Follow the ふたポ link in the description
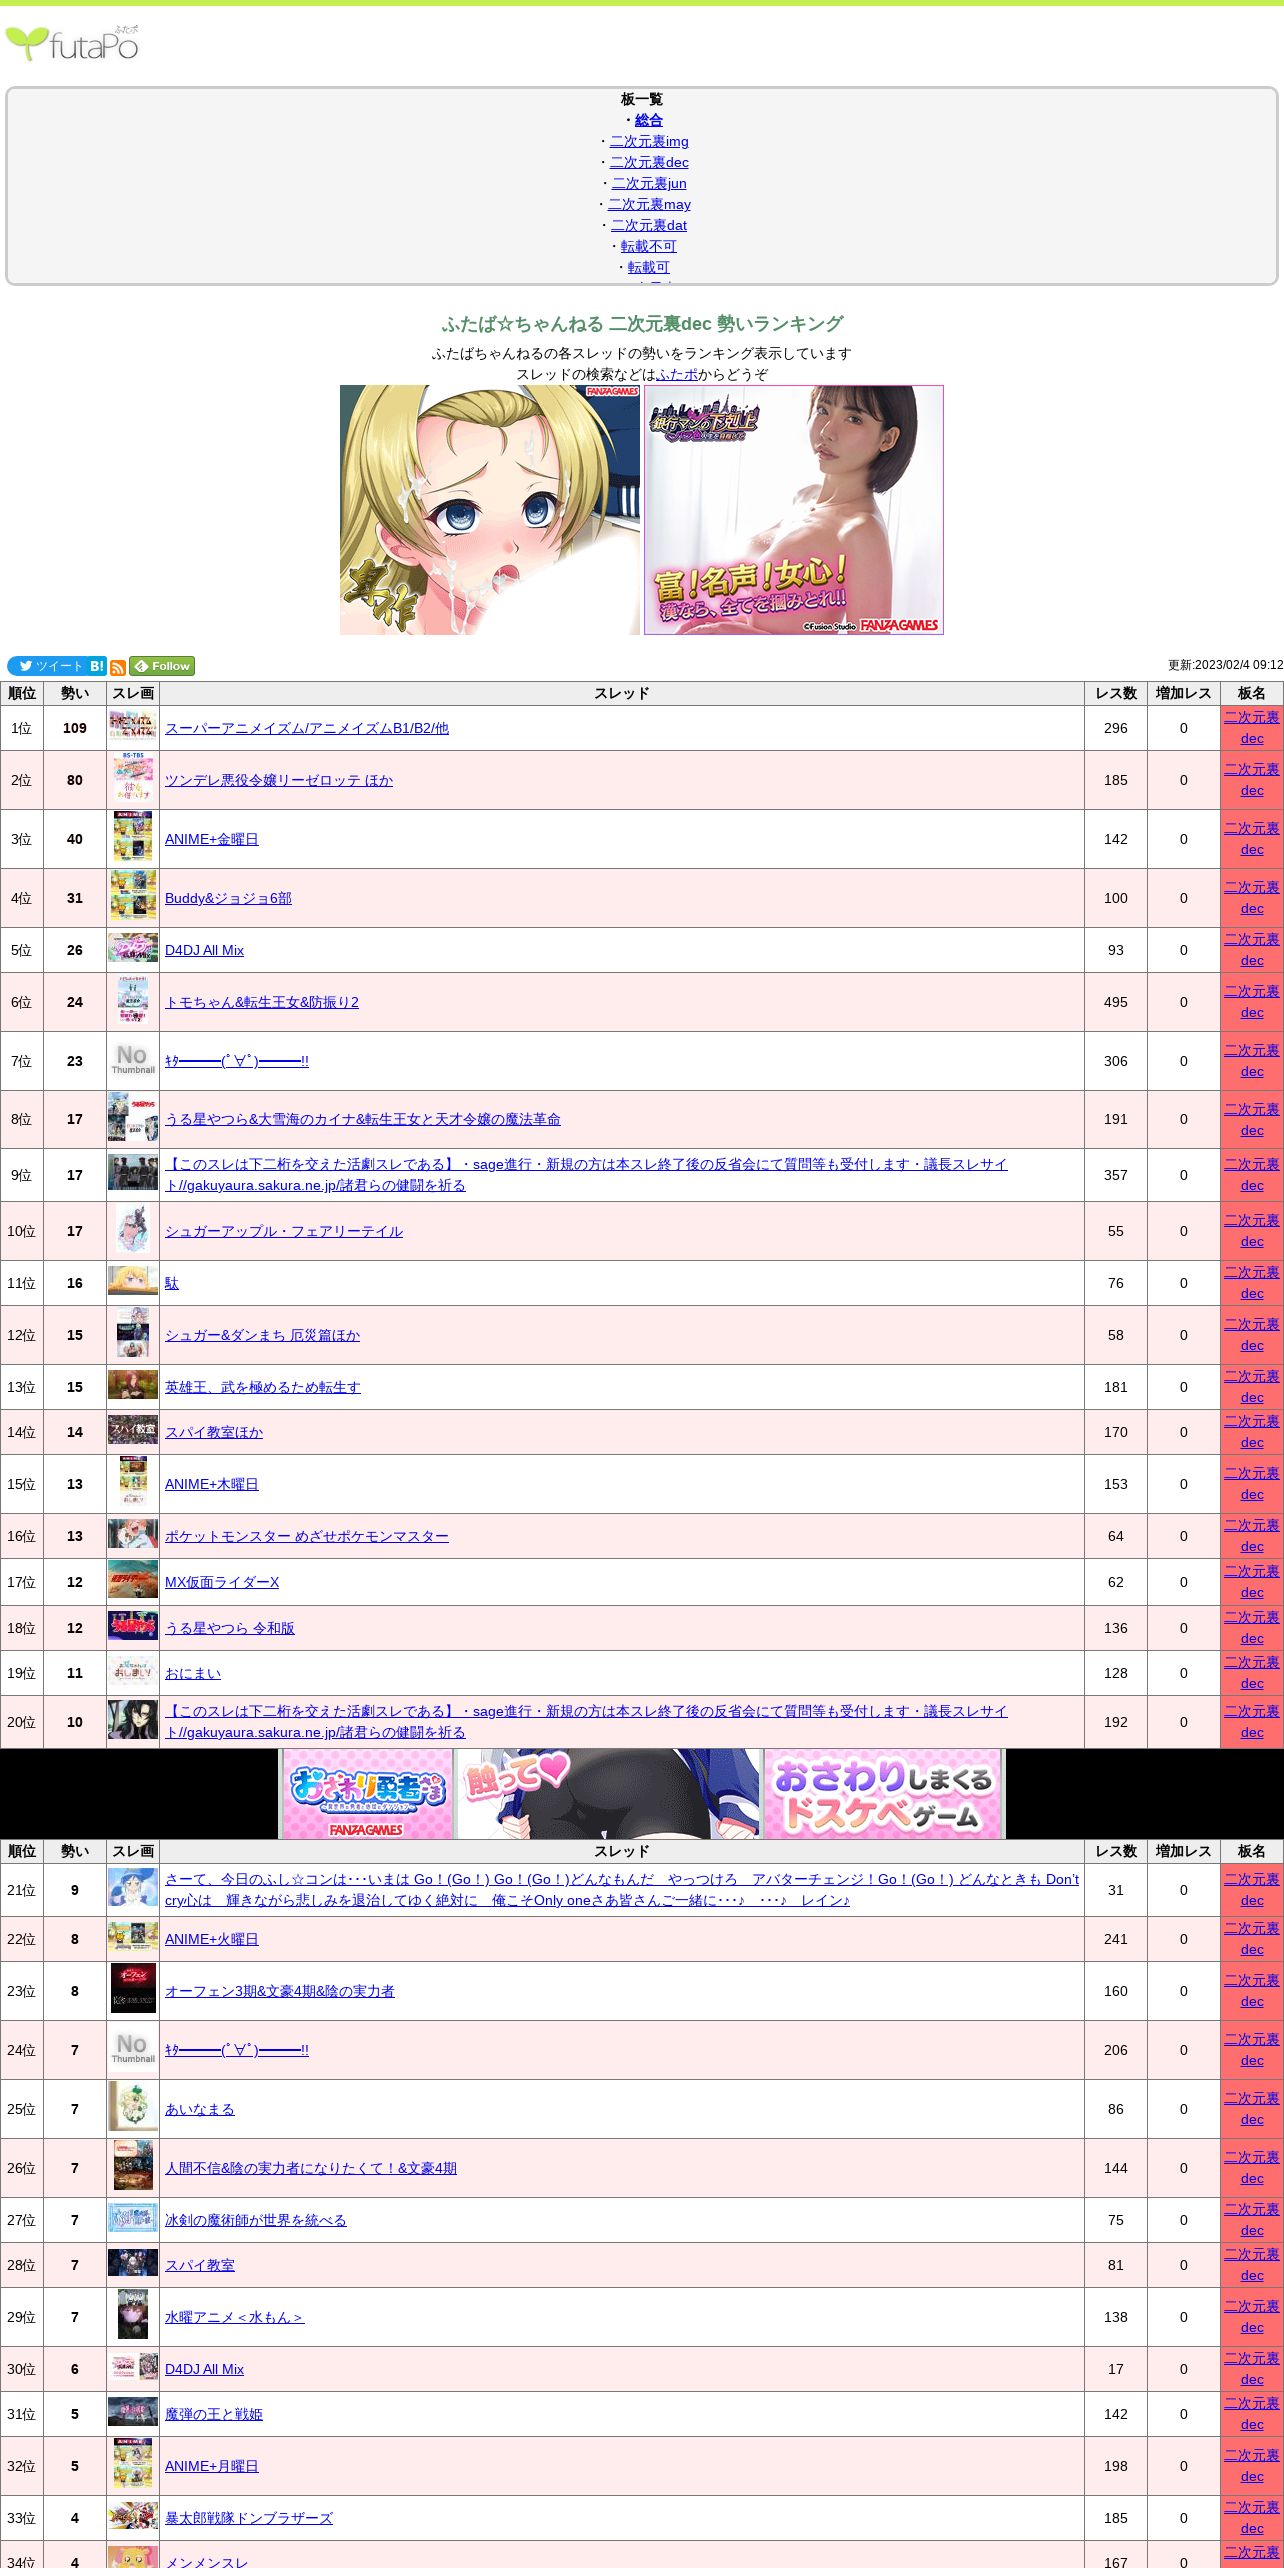 click(677, 374)
